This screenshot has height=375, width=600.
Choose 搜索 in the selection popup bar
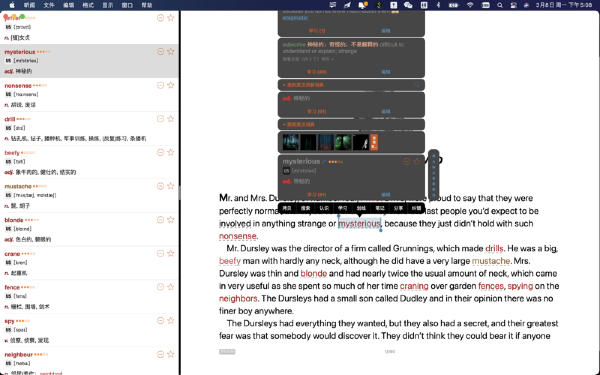point(305,208)
